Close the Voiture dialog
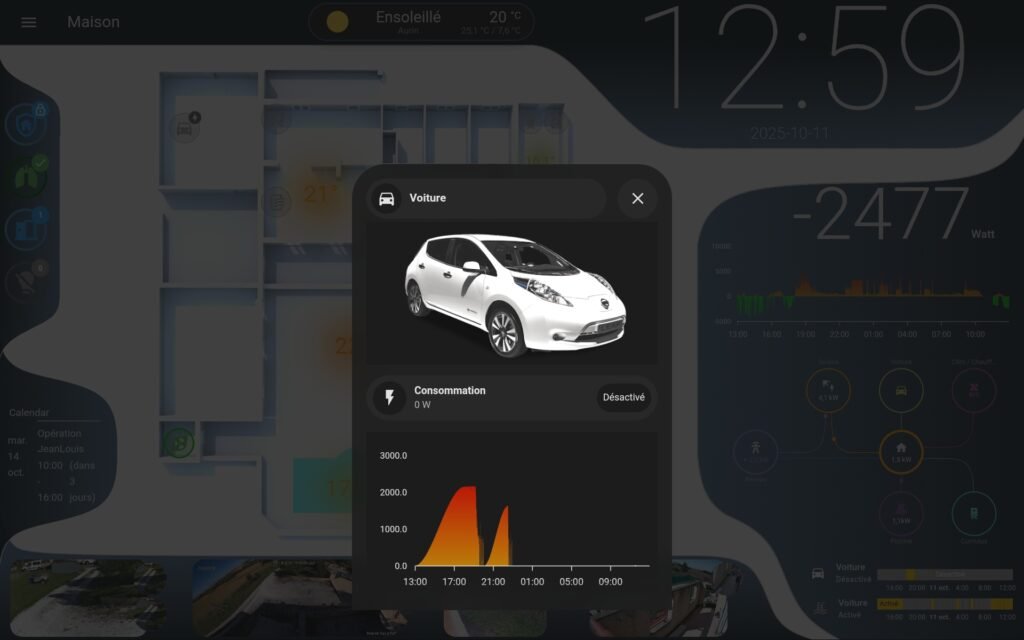The width and height of the screenshot is (1024, 640). [637, 198]
